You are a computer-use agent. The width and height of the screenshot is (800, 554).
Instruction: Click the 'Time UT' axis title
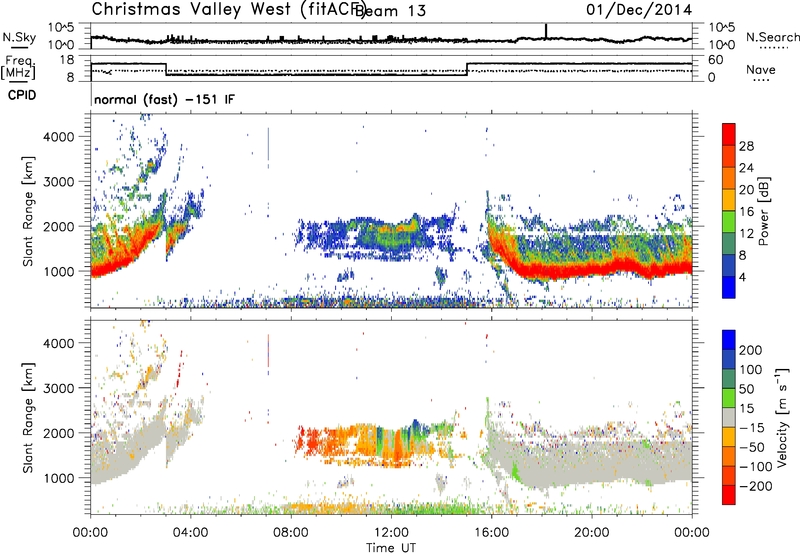[x=391, y=547]
